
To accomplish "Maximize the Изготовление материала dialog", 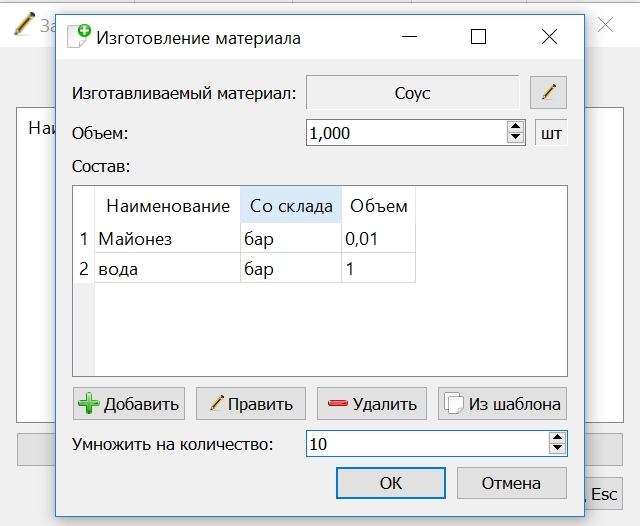I will [478, 37].
